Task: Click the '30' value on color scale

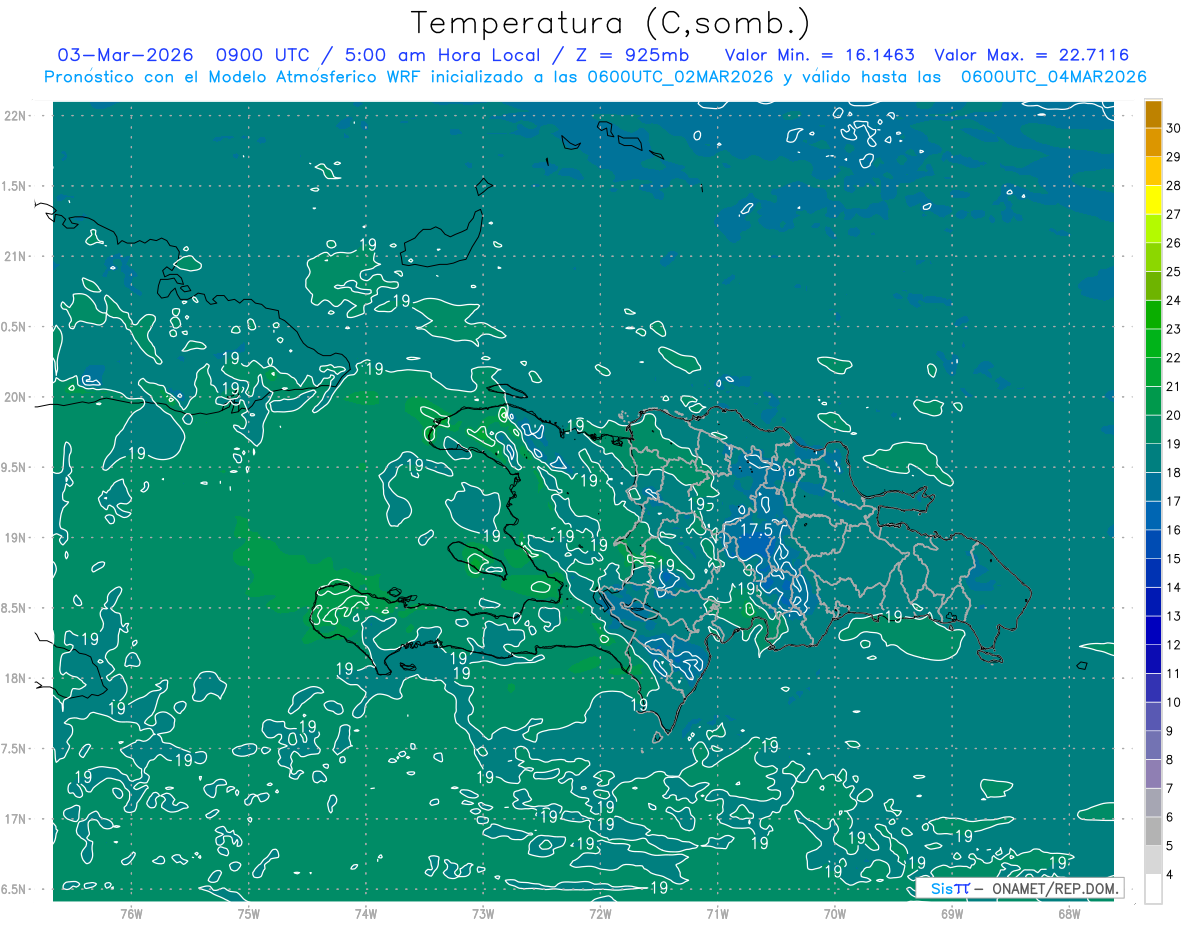Action: (1173, 128)
